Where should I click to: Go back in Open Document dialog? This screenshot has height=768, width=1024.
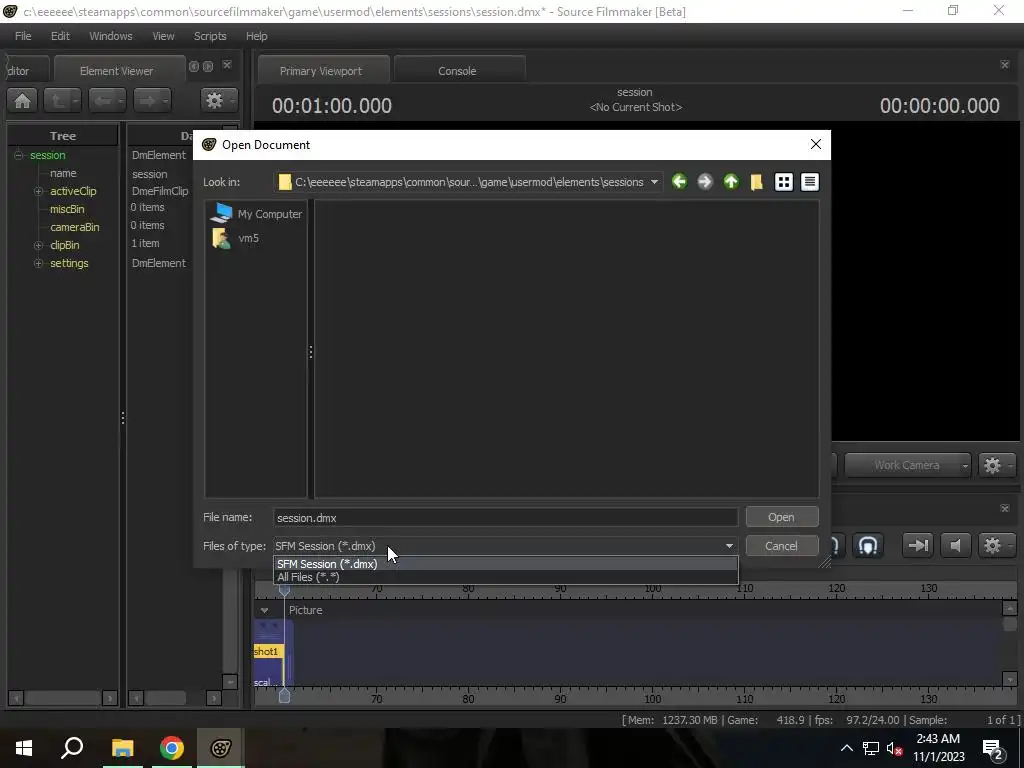pyautogui.click(x=679, y=182)
